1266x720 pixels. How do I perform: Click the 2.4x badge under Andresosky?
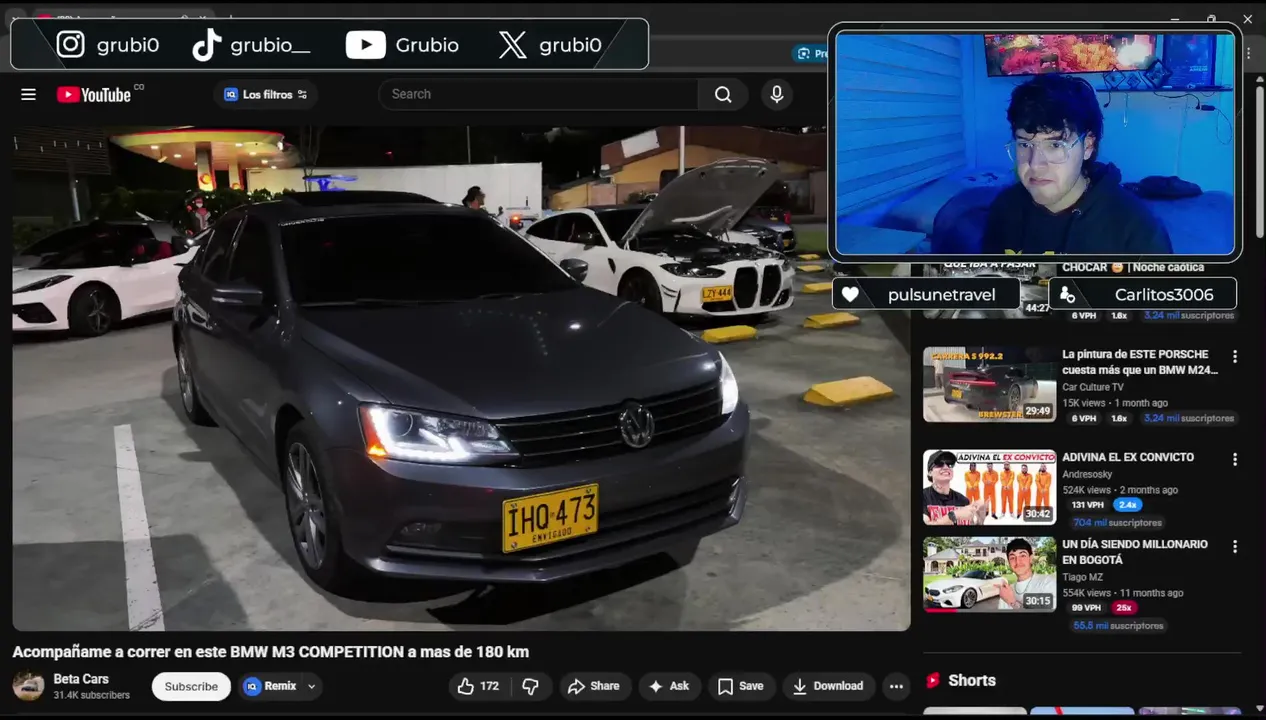click(1127, 505)
